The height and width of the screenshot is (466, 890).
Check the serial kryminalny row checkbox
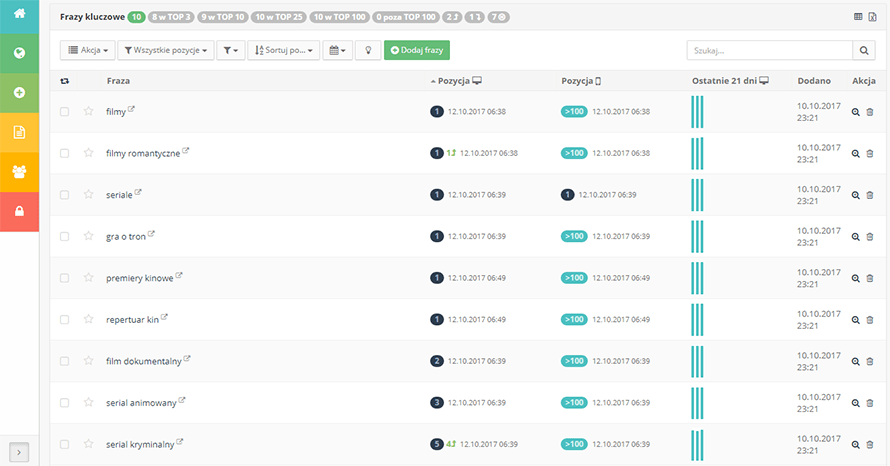click(65, 444)
